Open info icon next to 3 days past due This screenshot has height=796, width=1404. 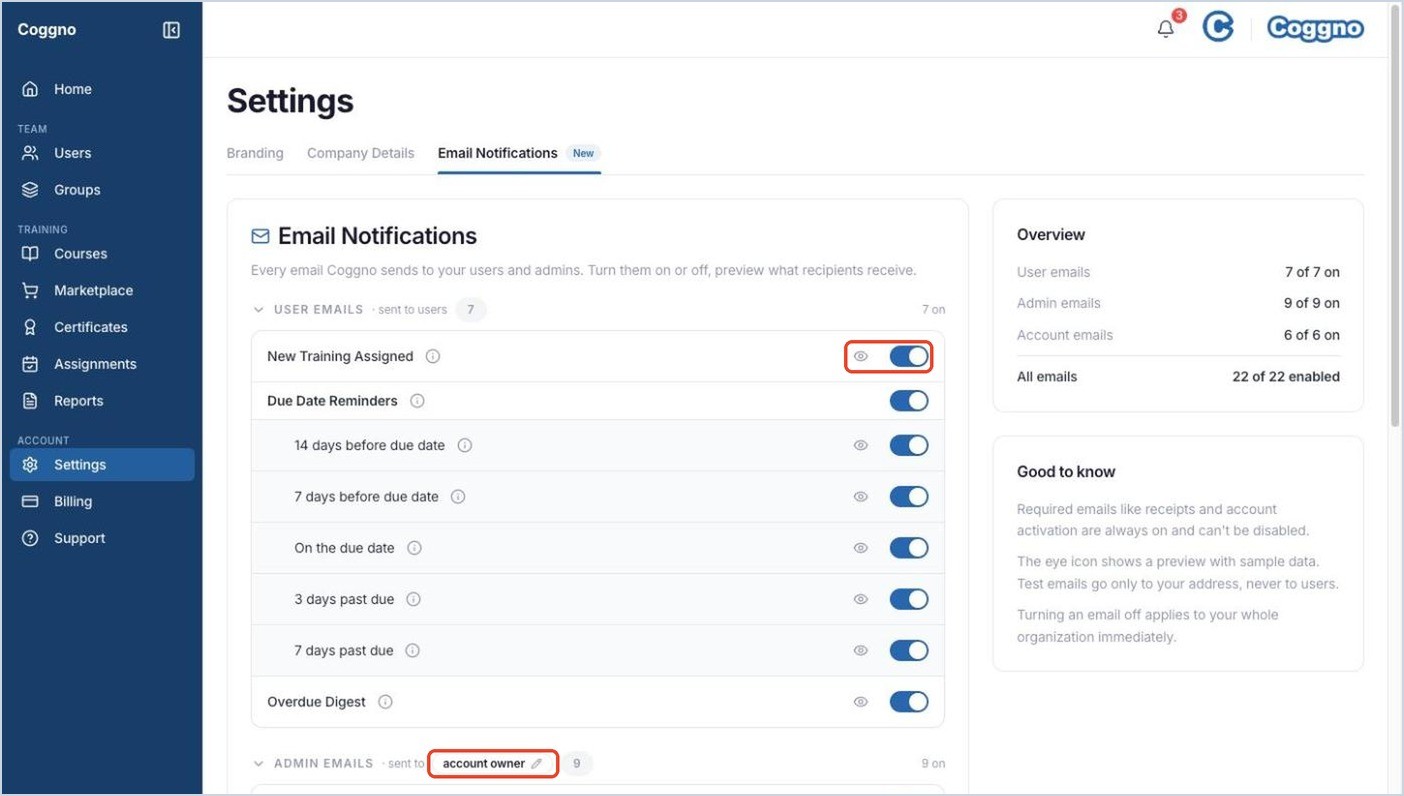pyautogui.click(x=413, y=599)
